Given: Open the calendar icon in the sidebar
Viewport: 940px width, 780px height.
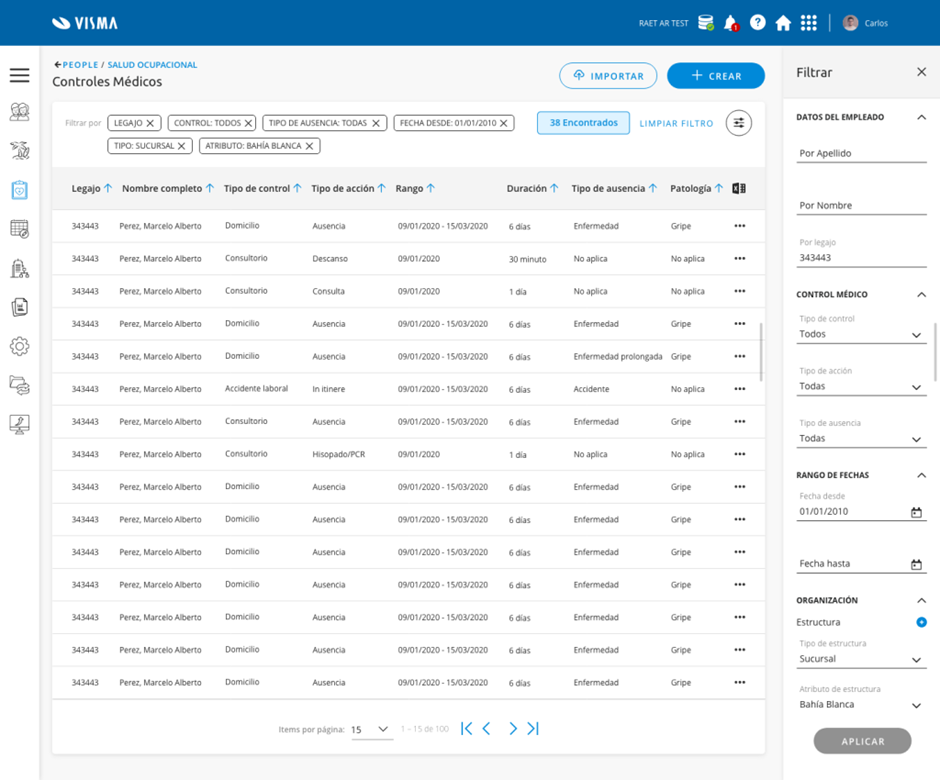Looking at the screenshot, I should click(19, 229).
